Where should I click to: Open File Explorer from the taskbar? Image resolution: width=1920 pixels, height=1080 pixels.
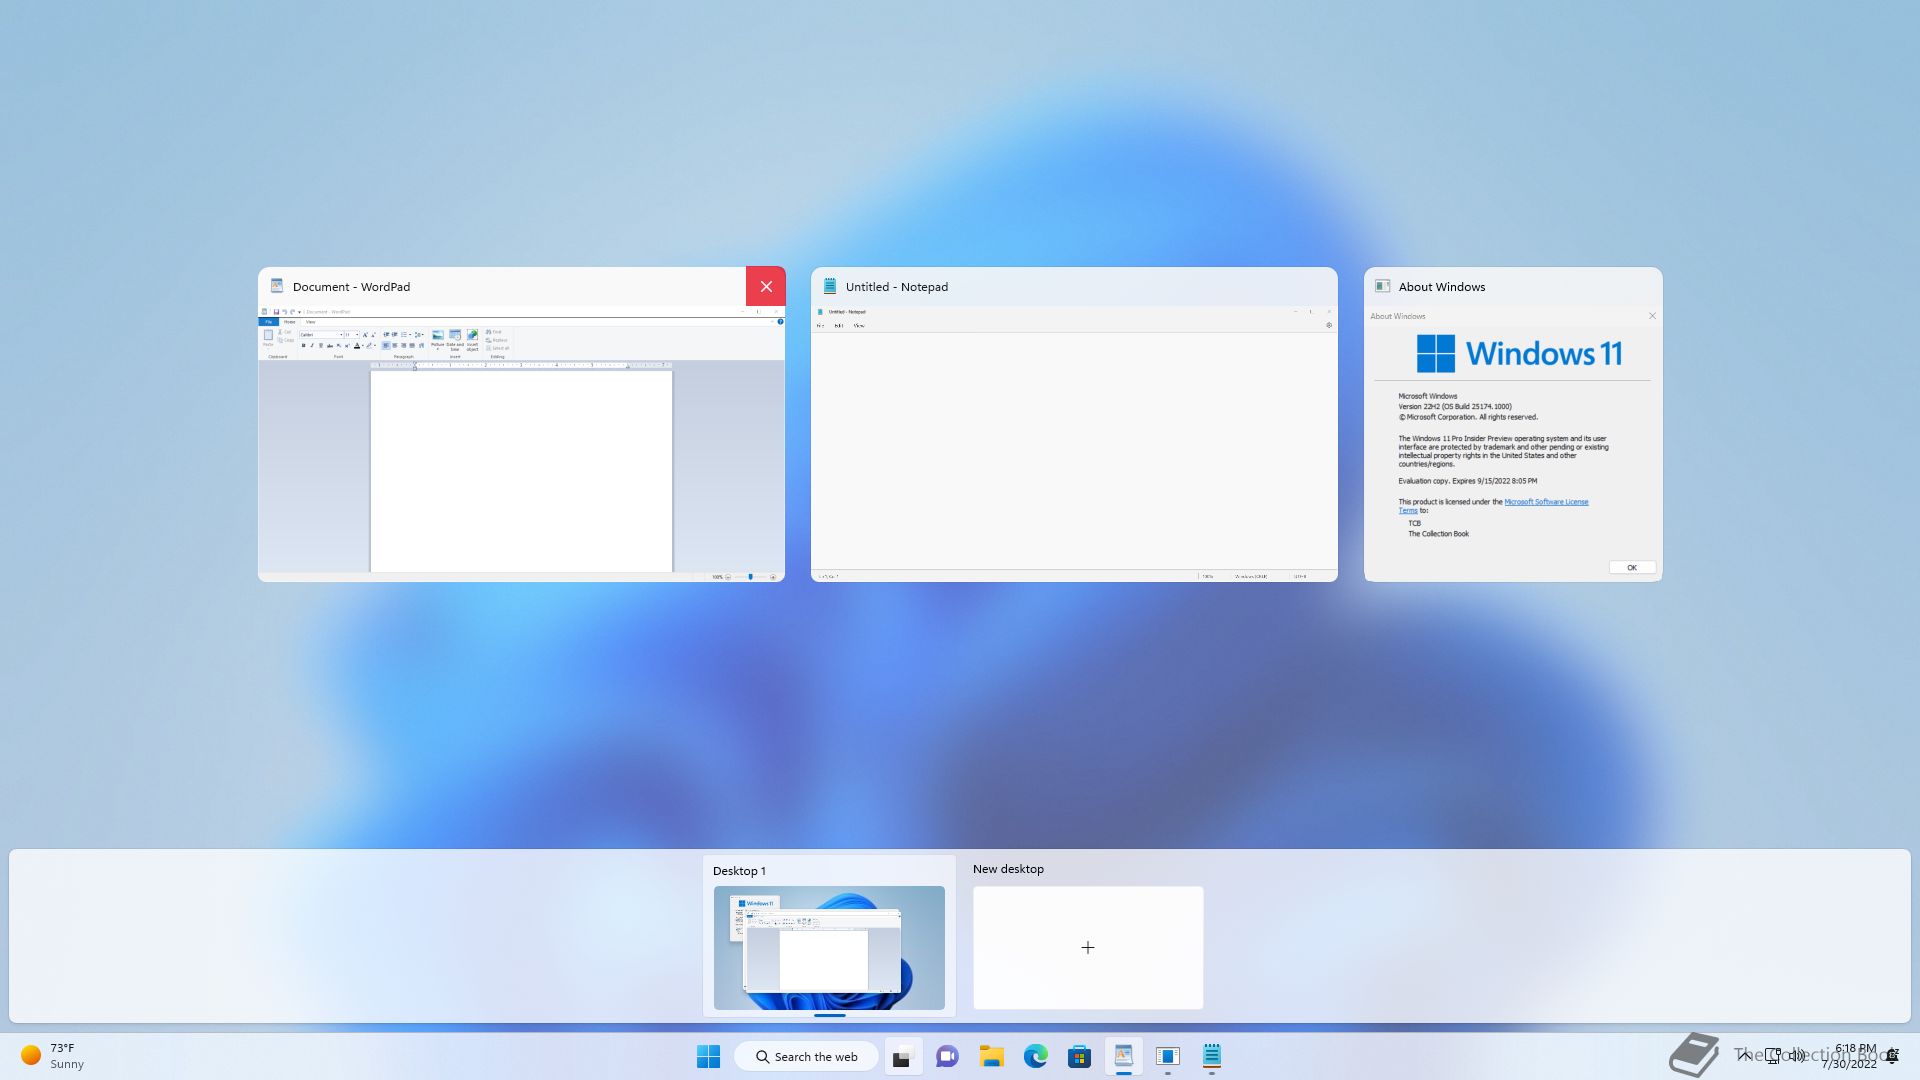tap(991, 1056)
